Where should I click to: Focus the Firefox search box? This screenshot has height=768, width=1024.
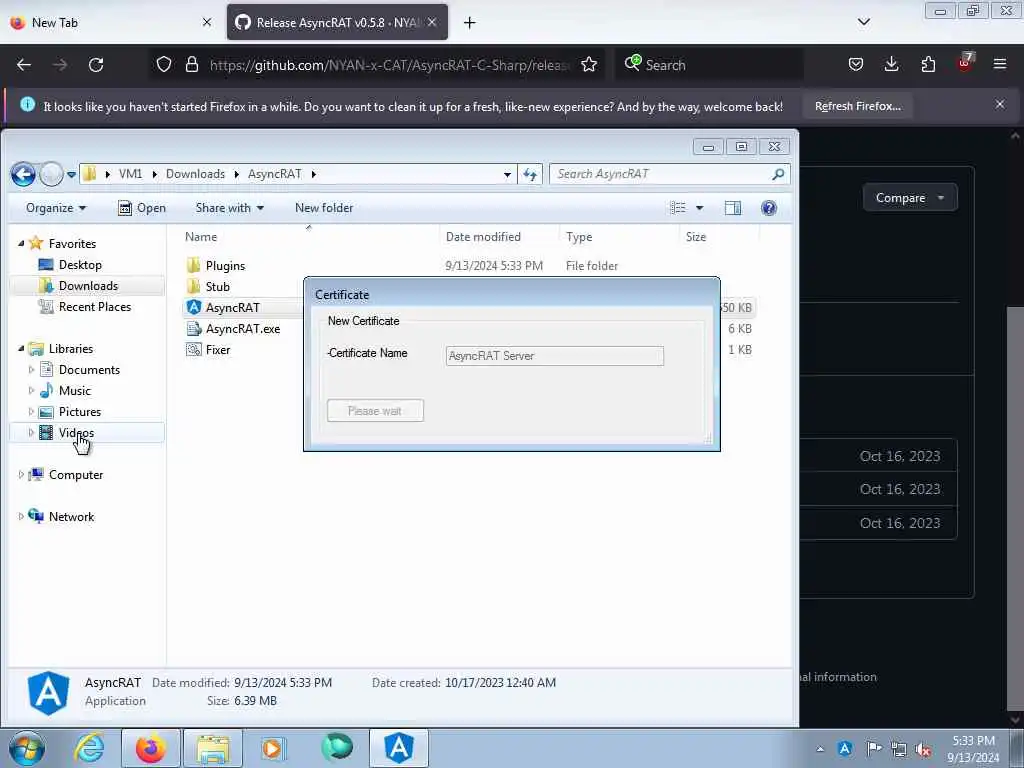(709, 65)
